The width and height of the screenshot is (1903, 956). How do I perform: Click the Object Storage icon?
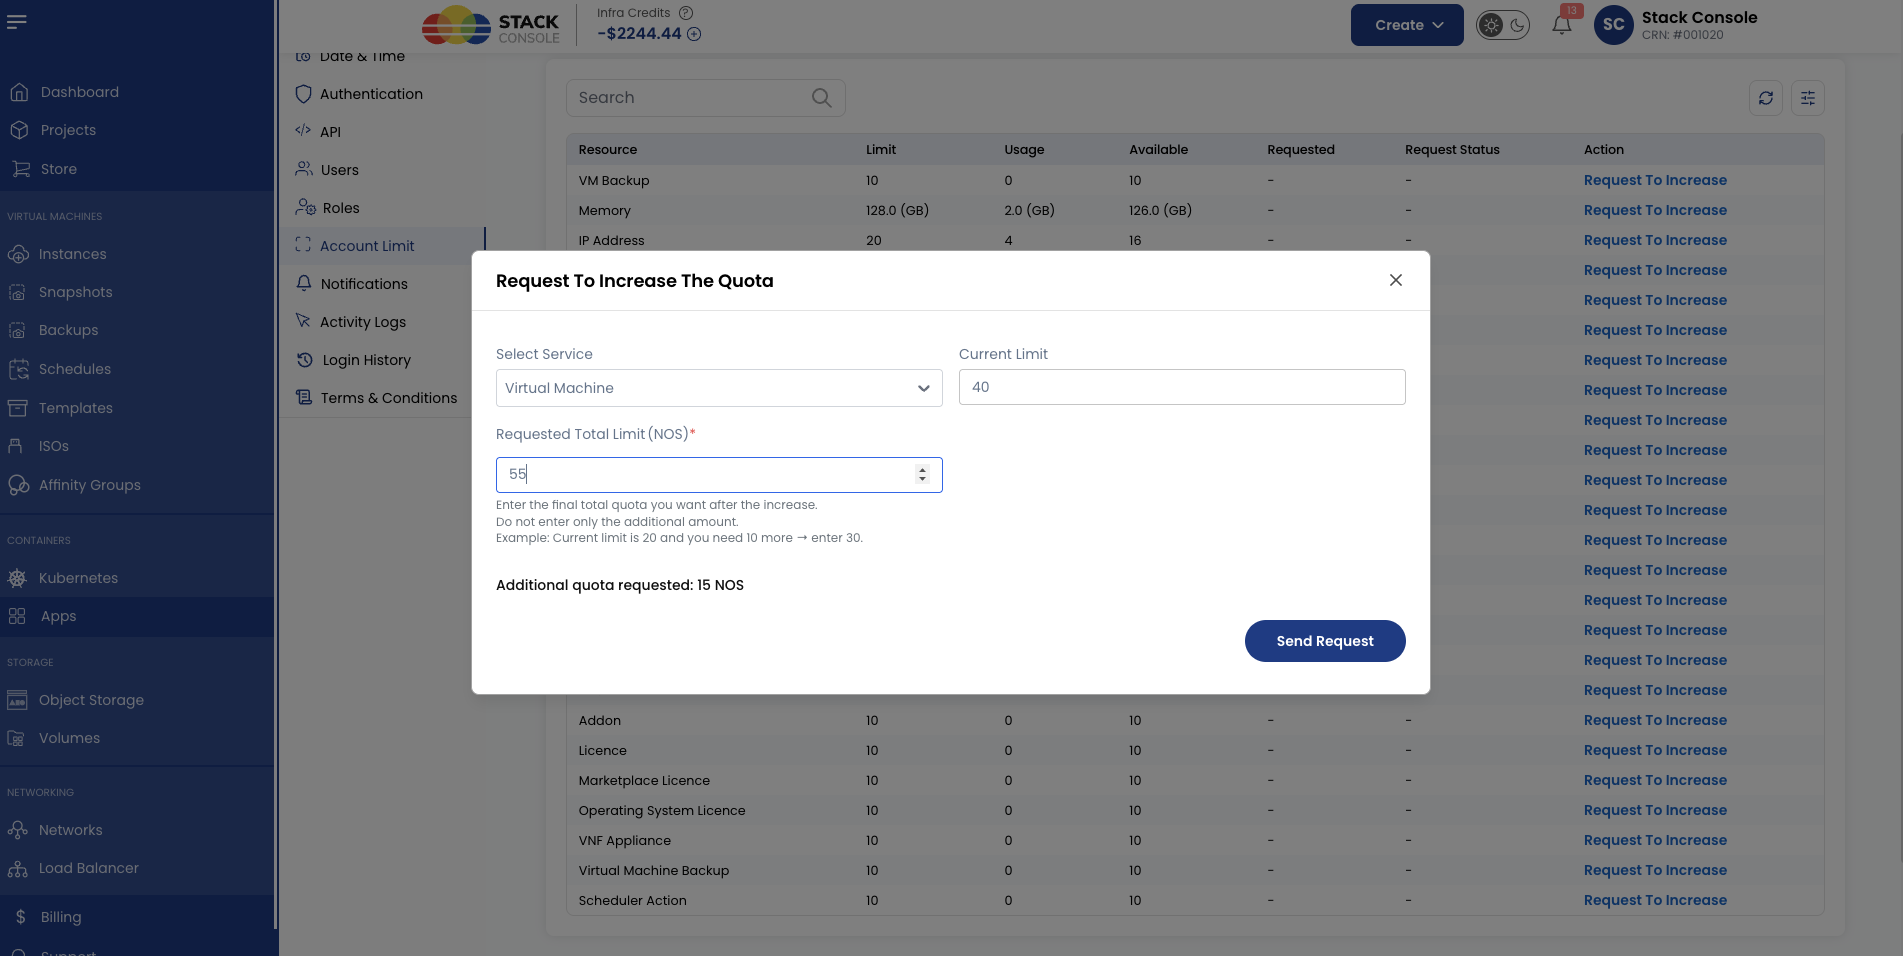tap(17, 700)
